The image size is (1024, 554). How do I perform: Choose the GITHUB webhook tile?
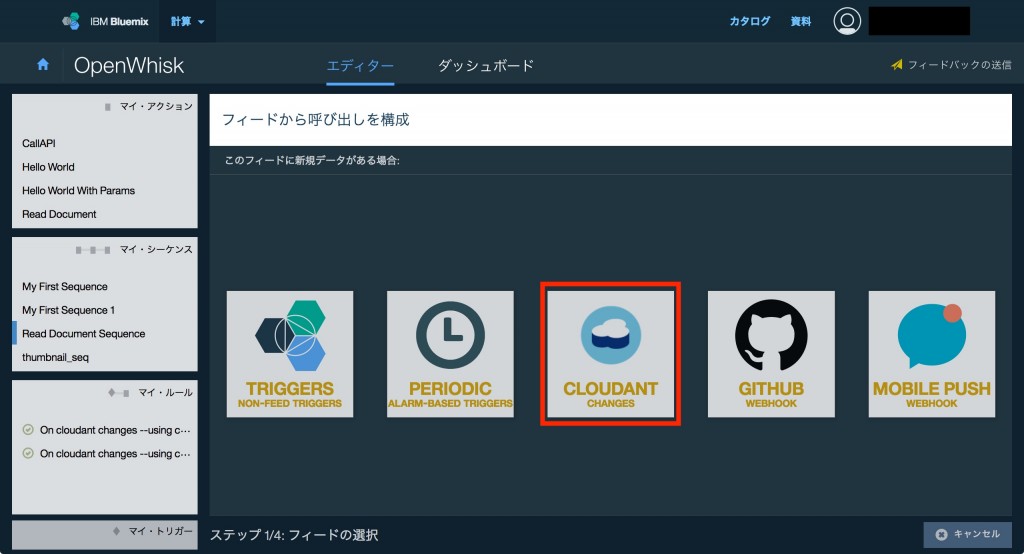pyautogui.click(x=771, y=354)
